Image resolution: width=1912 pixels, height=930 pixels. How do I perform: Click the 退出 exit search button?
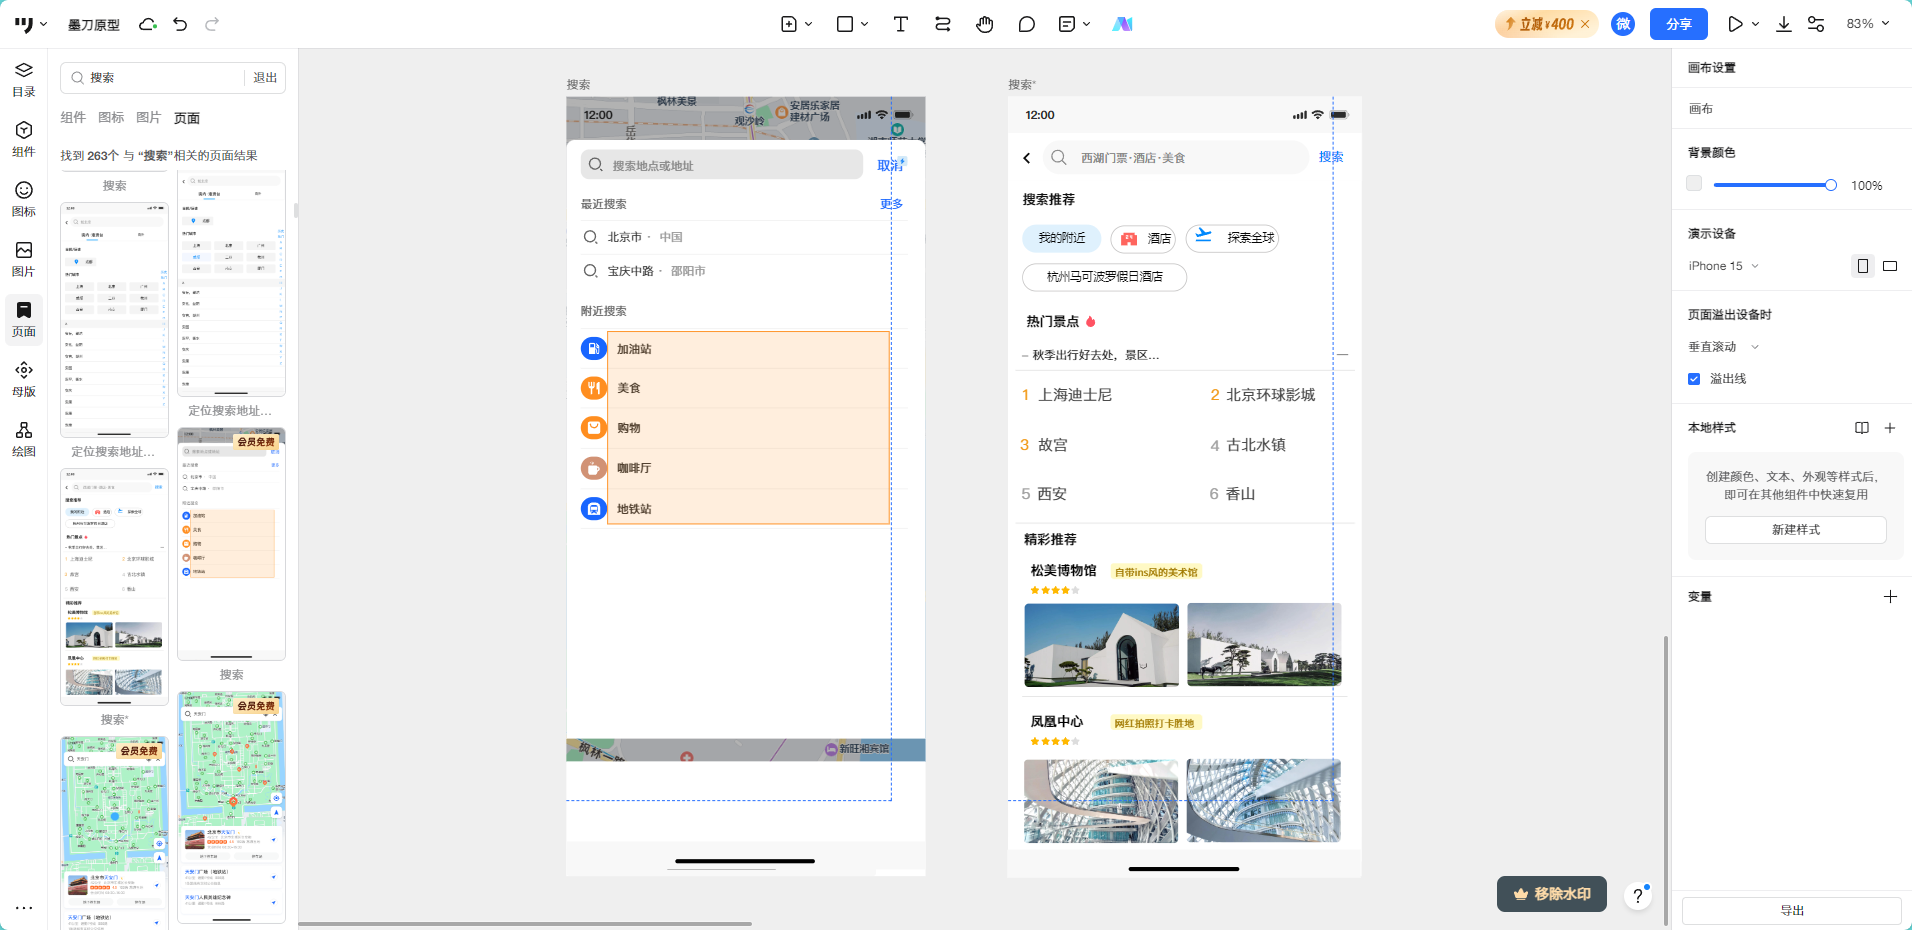(265, 78)
